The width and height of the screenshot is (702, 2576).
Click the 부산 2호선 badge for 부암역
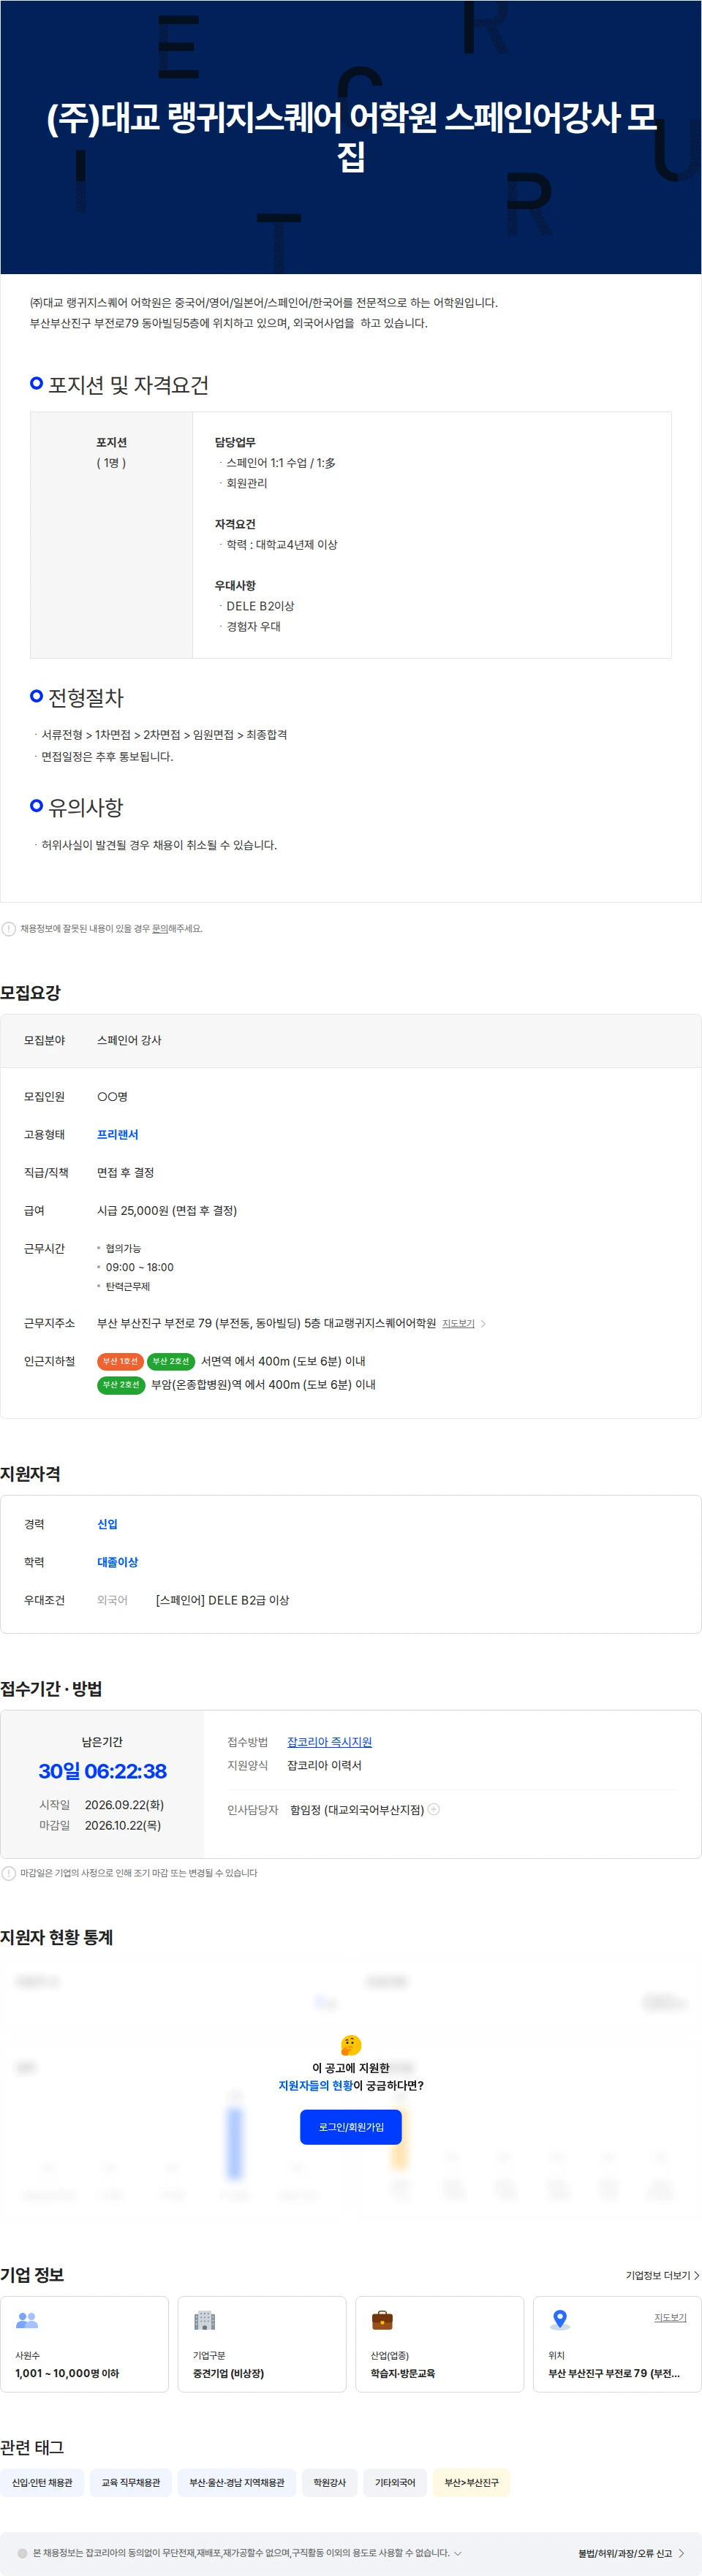tap(121, 1384)
